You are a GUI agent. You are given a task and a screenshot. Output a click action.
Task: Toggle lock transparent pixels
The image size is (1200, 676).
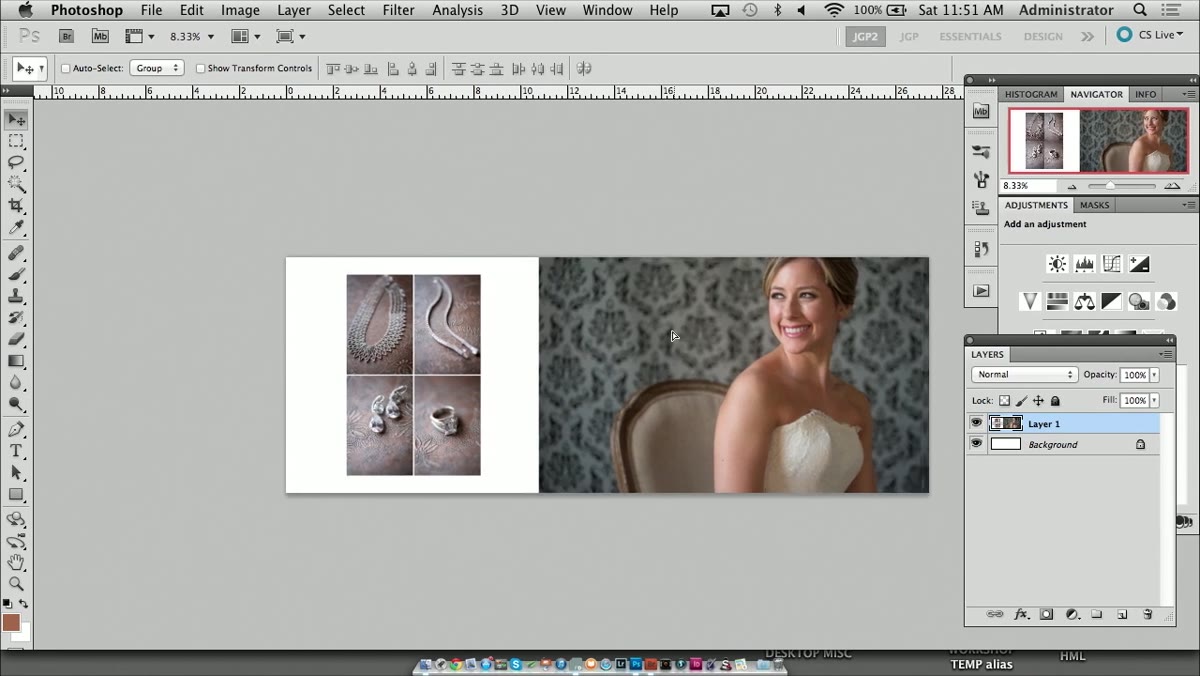pos(1004,401)
